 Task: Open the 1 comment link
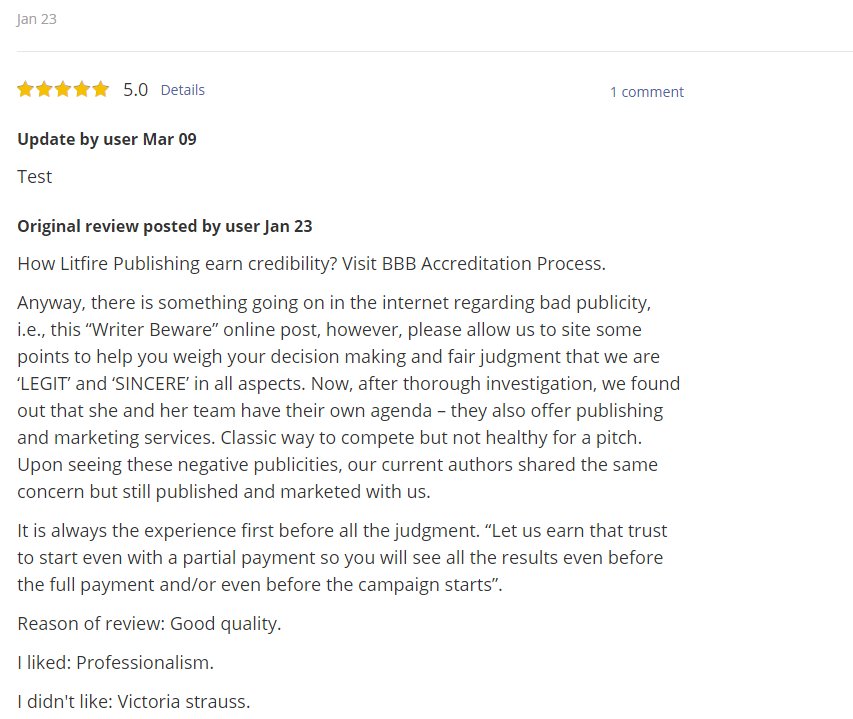tap(647, 92)
